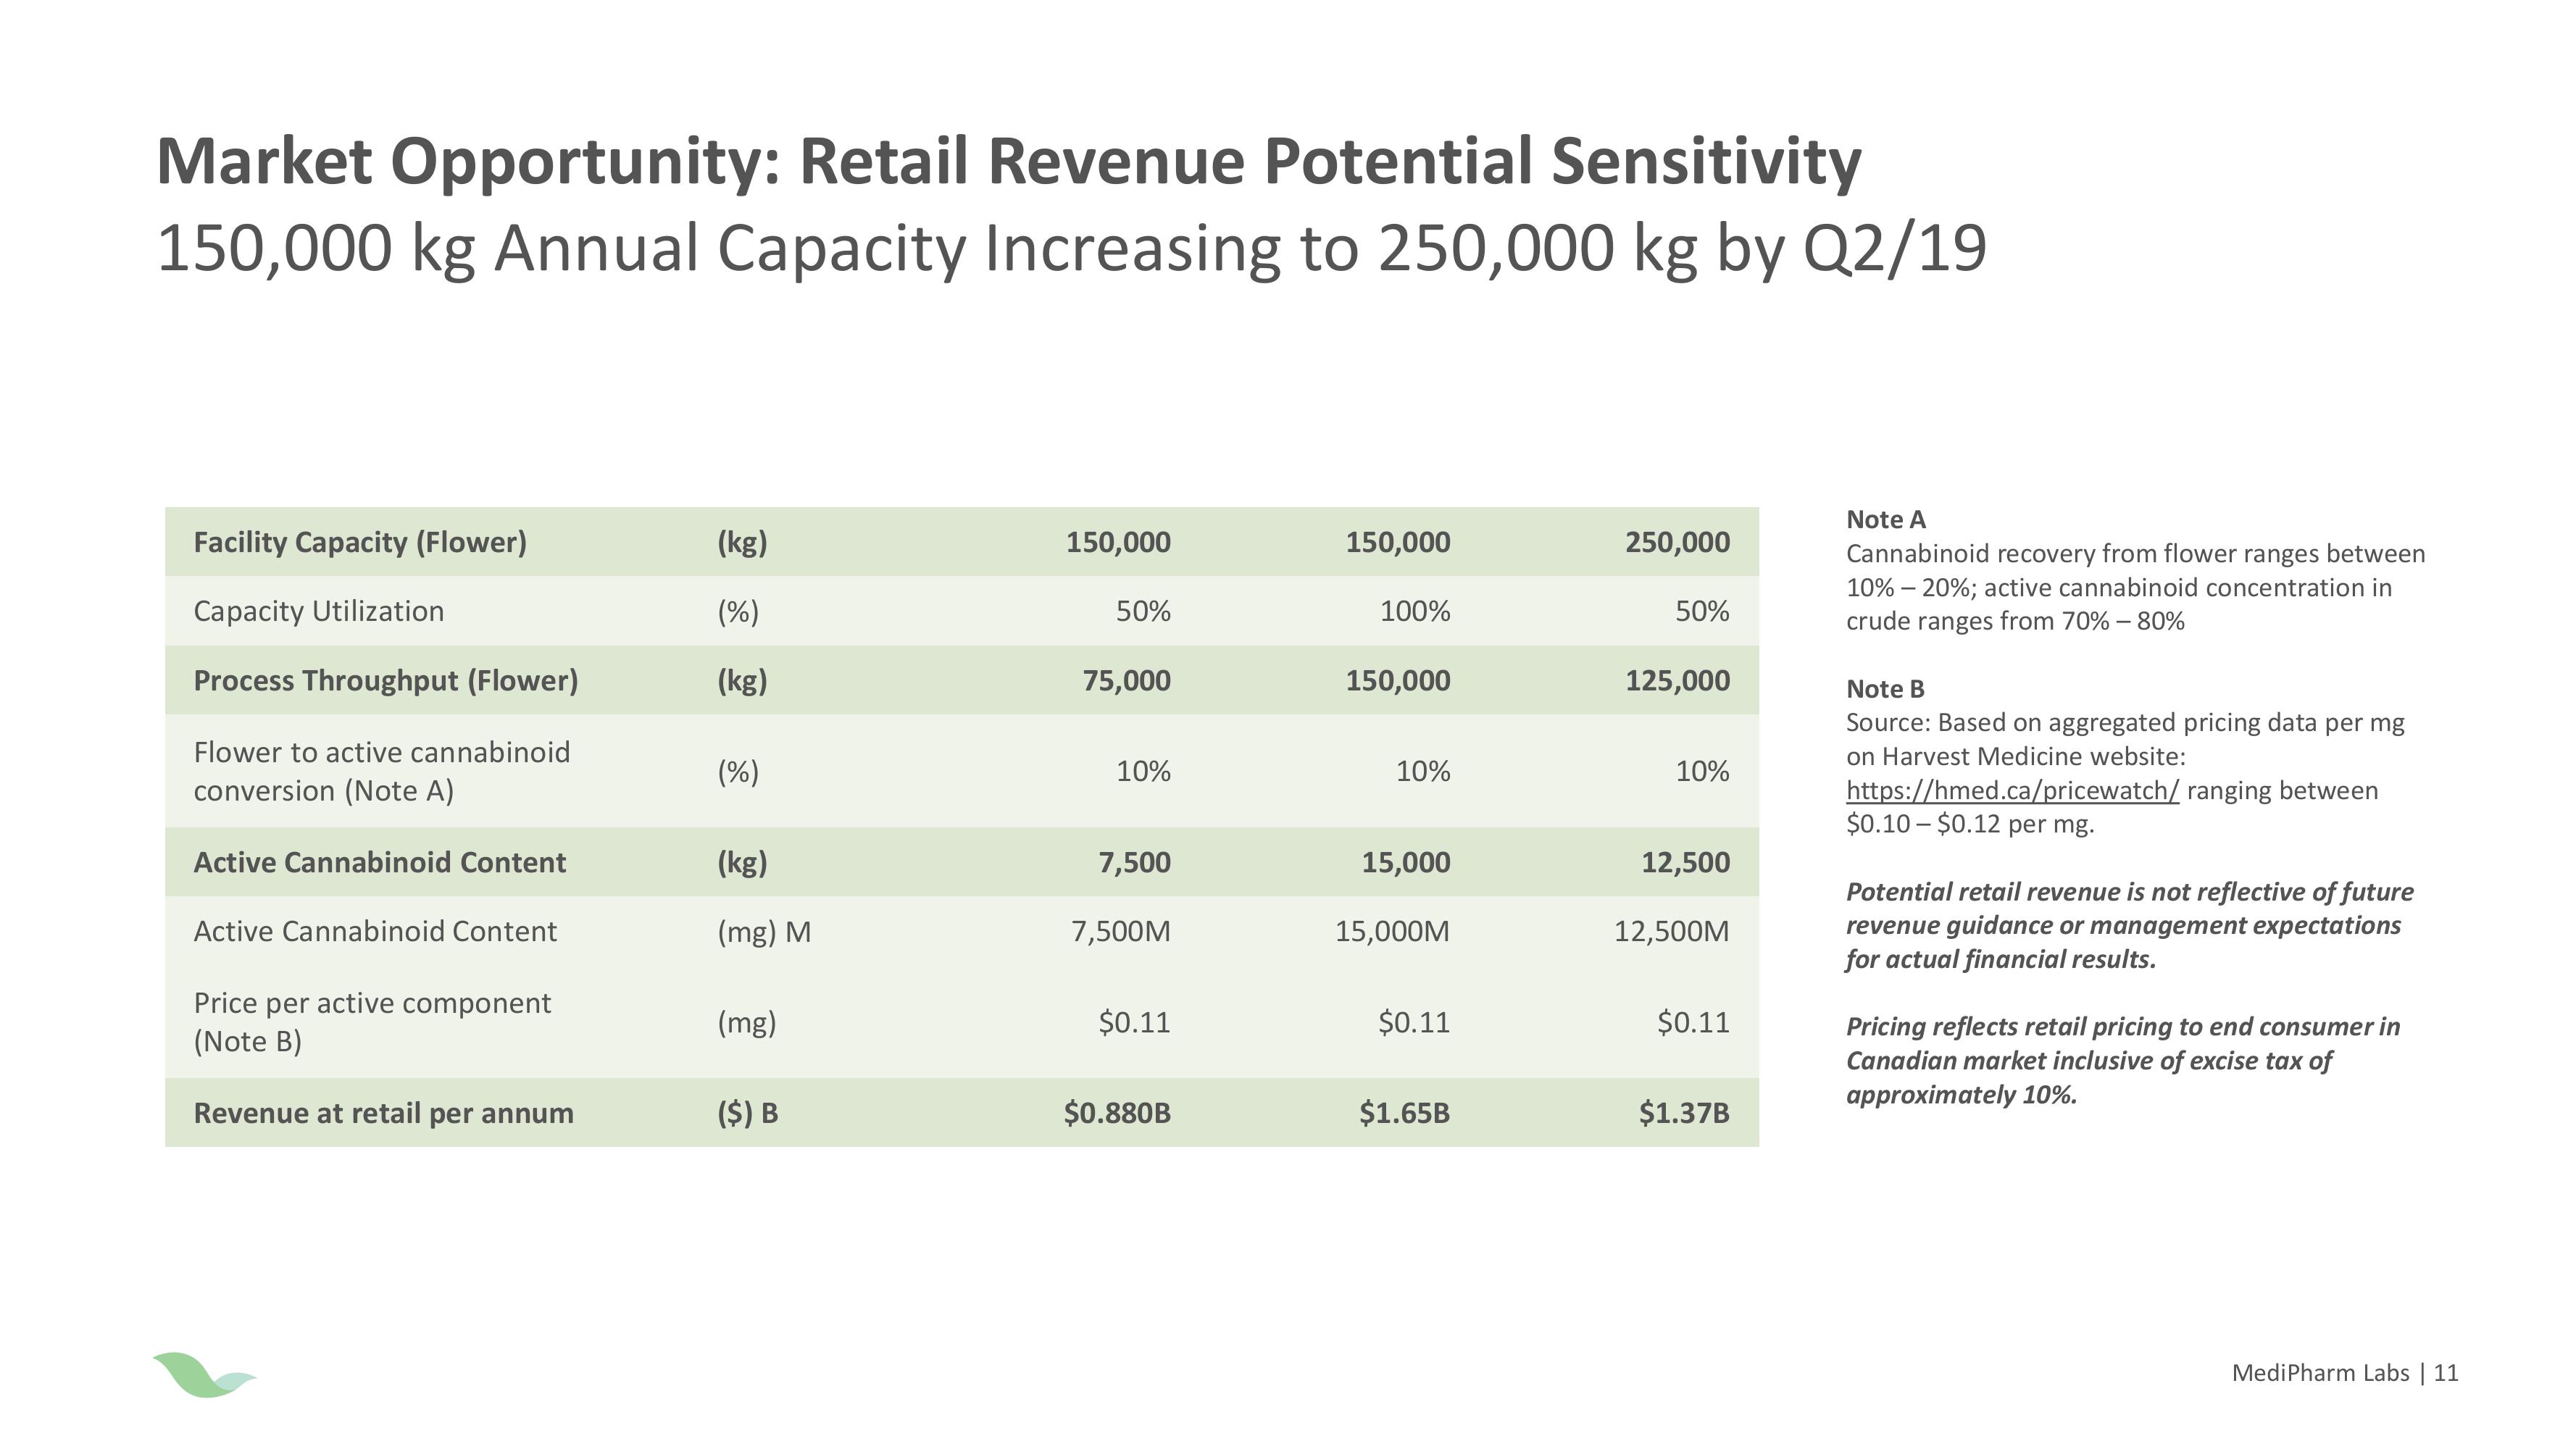
Task: Select the 15,000 active cannabinoid kg value
Action: coord(1405,862)
